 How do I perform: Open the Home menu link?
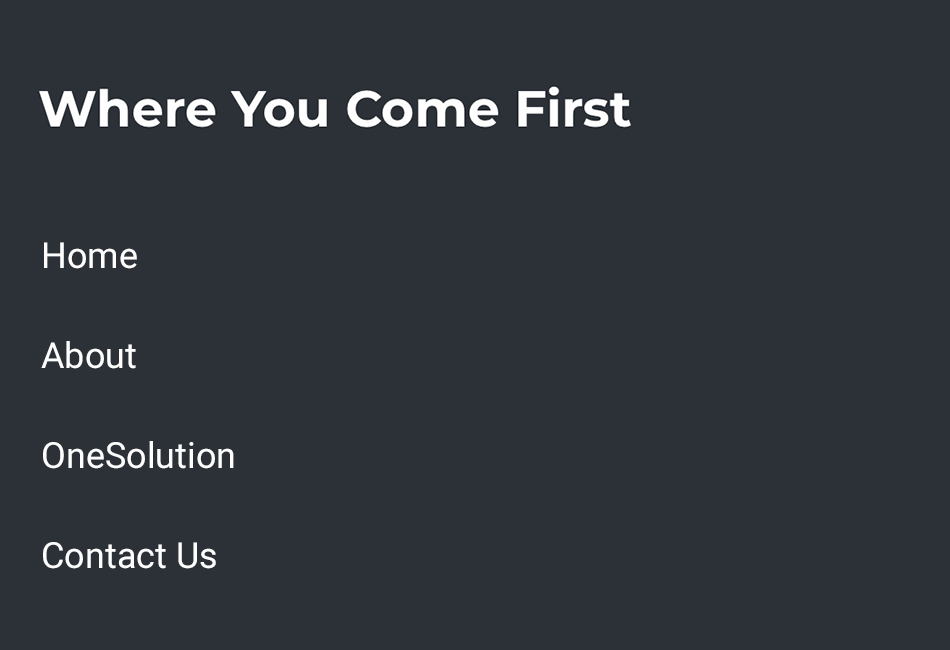coord(89,256)
